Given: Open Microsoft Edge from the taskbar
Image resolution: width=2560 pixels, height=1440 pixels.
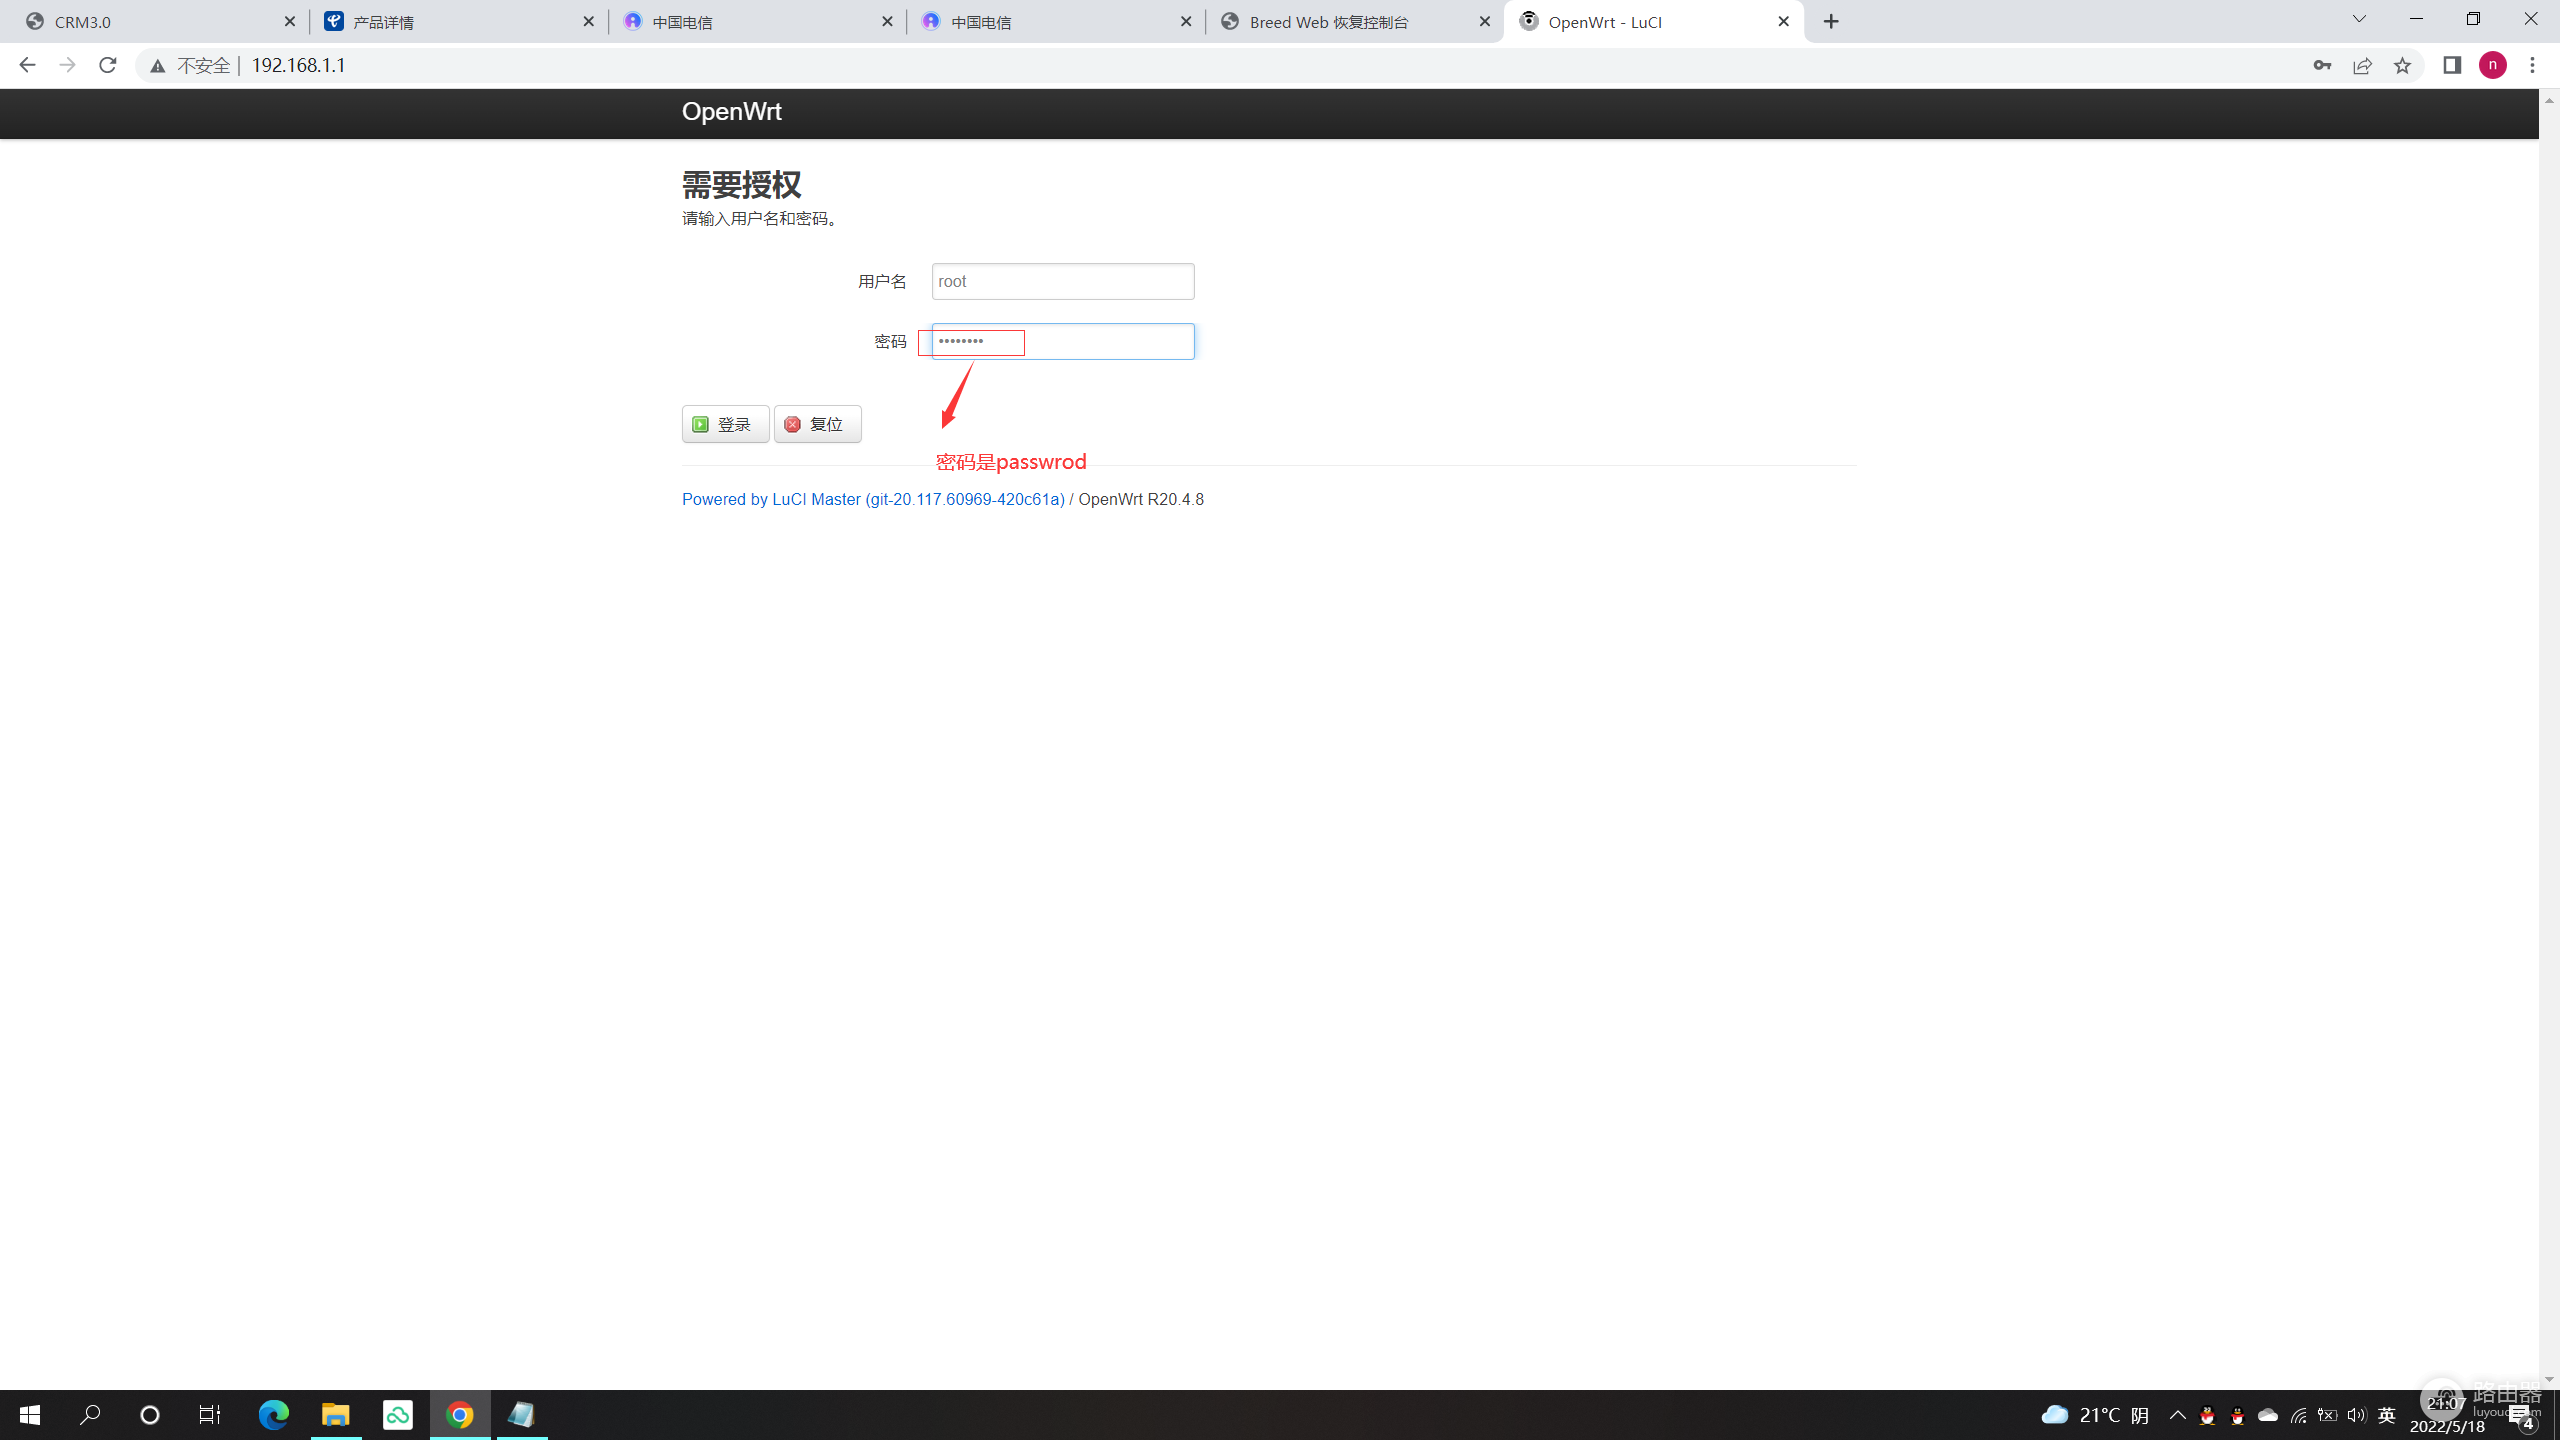Looking at the screenshot, I should pyautogui.click(x=273, y=1414).
